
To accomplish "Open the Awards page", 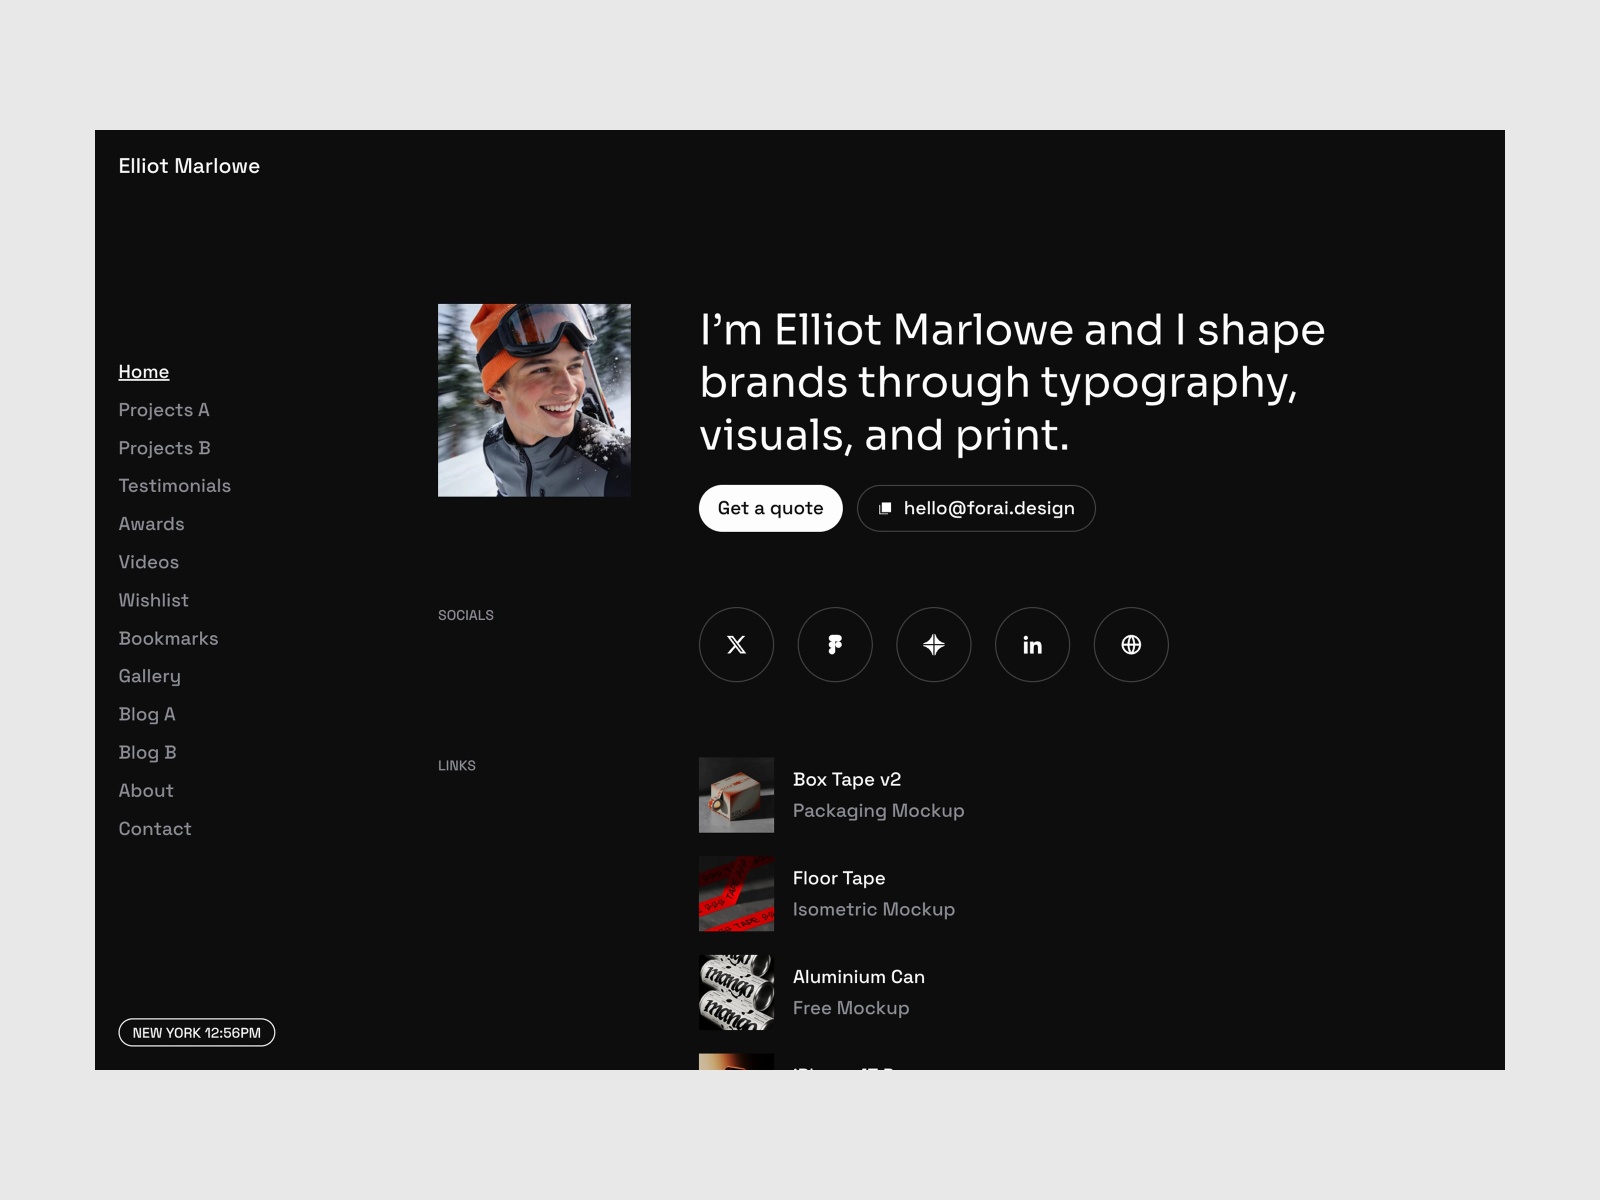I will click(151, 523).
